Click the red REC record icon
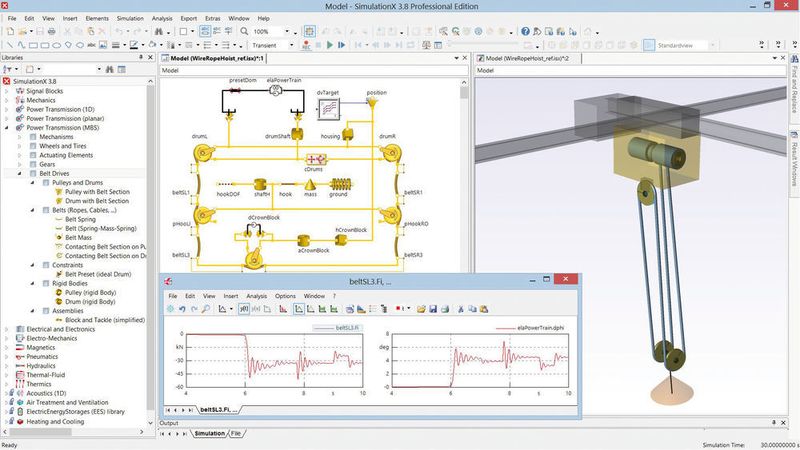Viewport: 800px width, 450px height. tap(306, 45)
